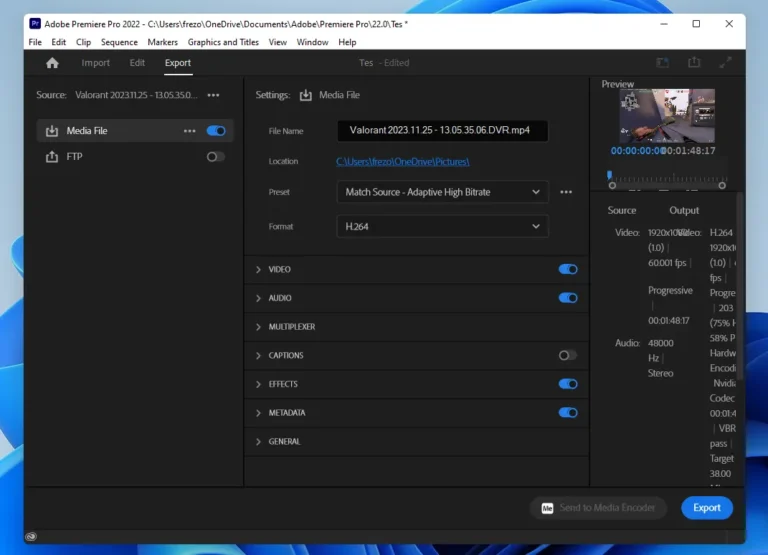The width and height of the screenshot is (768, 555).
Task: Enable the CAPTIONS section switch
Action: pyautogui.click(x=568, y=355)
